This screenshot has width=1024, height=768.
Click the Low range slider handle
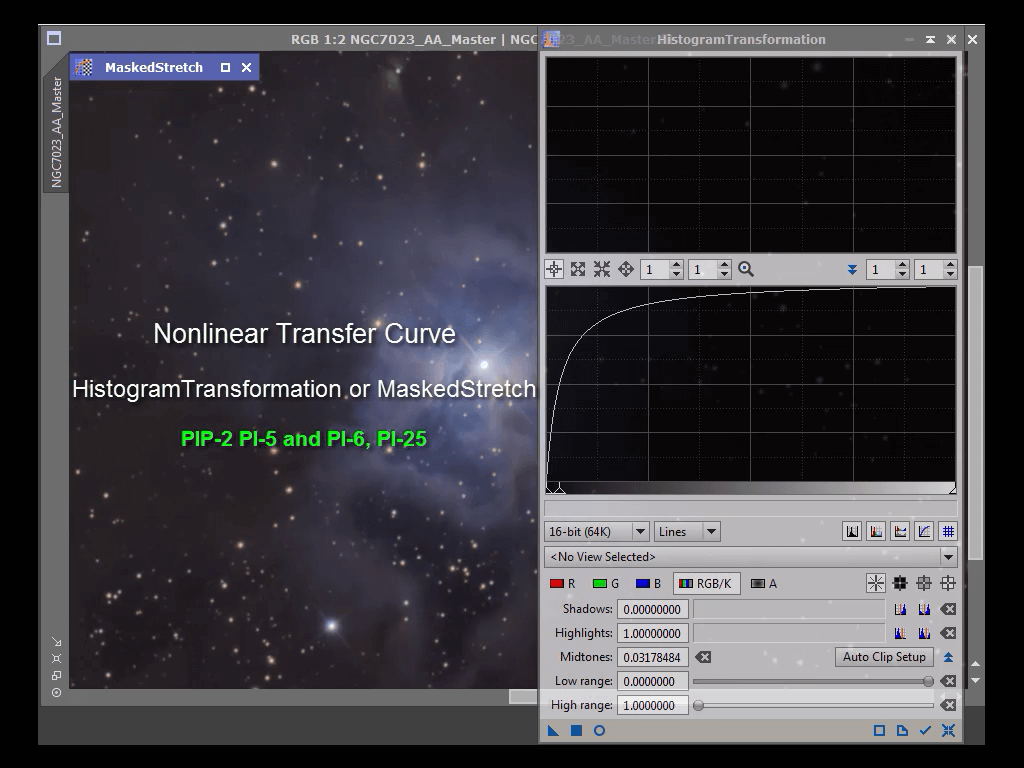(x=928, y=681)
